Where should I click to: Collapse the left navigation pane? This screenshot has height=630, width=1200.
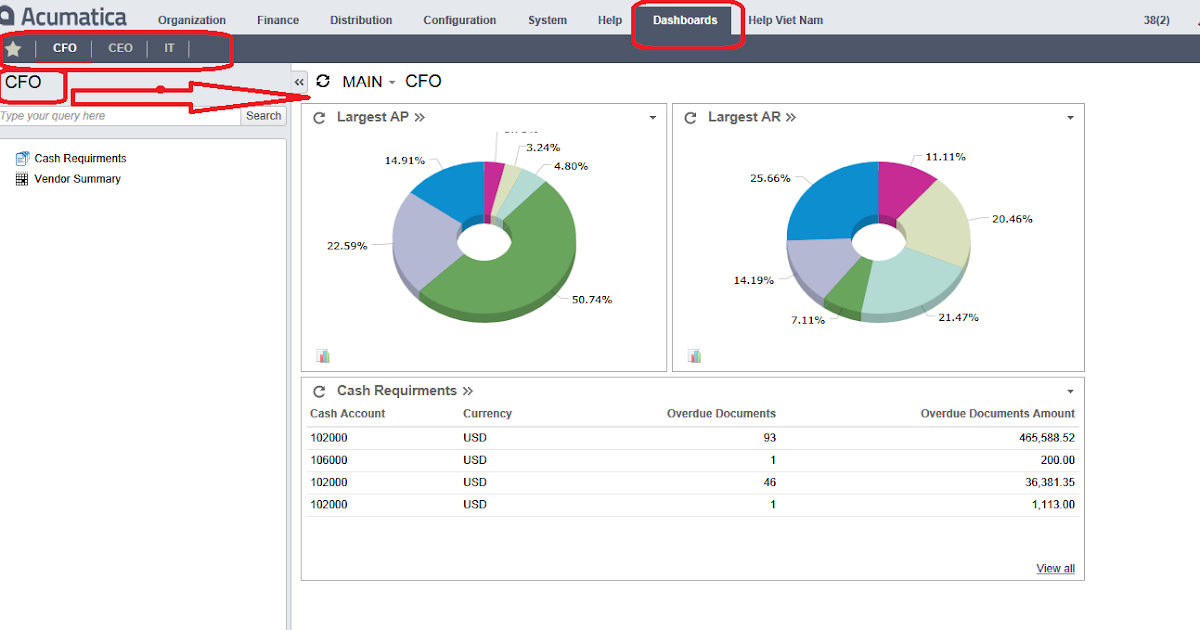click(x=298, y=82)
